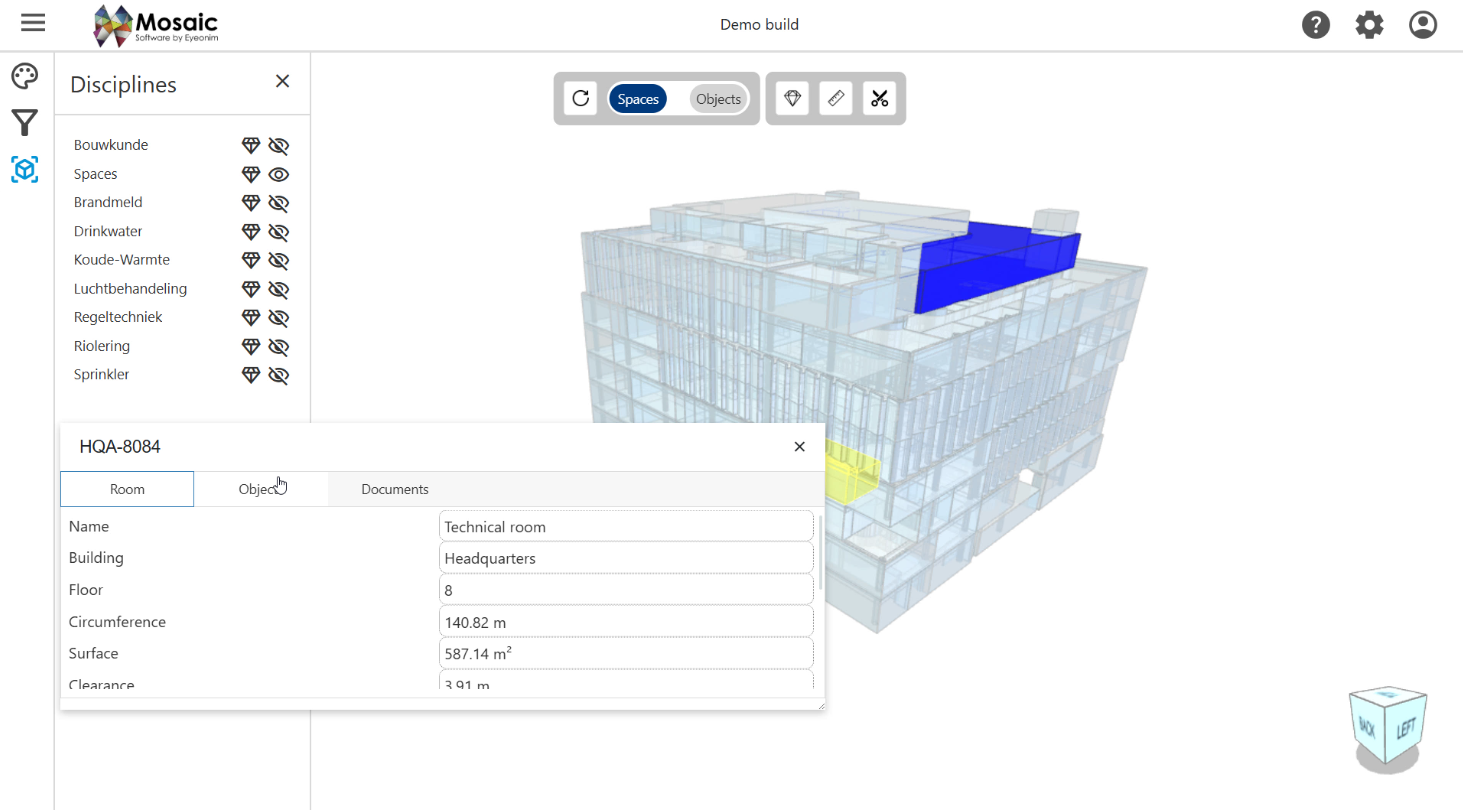
Task: Click the Name field value Technical room
Action: tap(626, 526)
